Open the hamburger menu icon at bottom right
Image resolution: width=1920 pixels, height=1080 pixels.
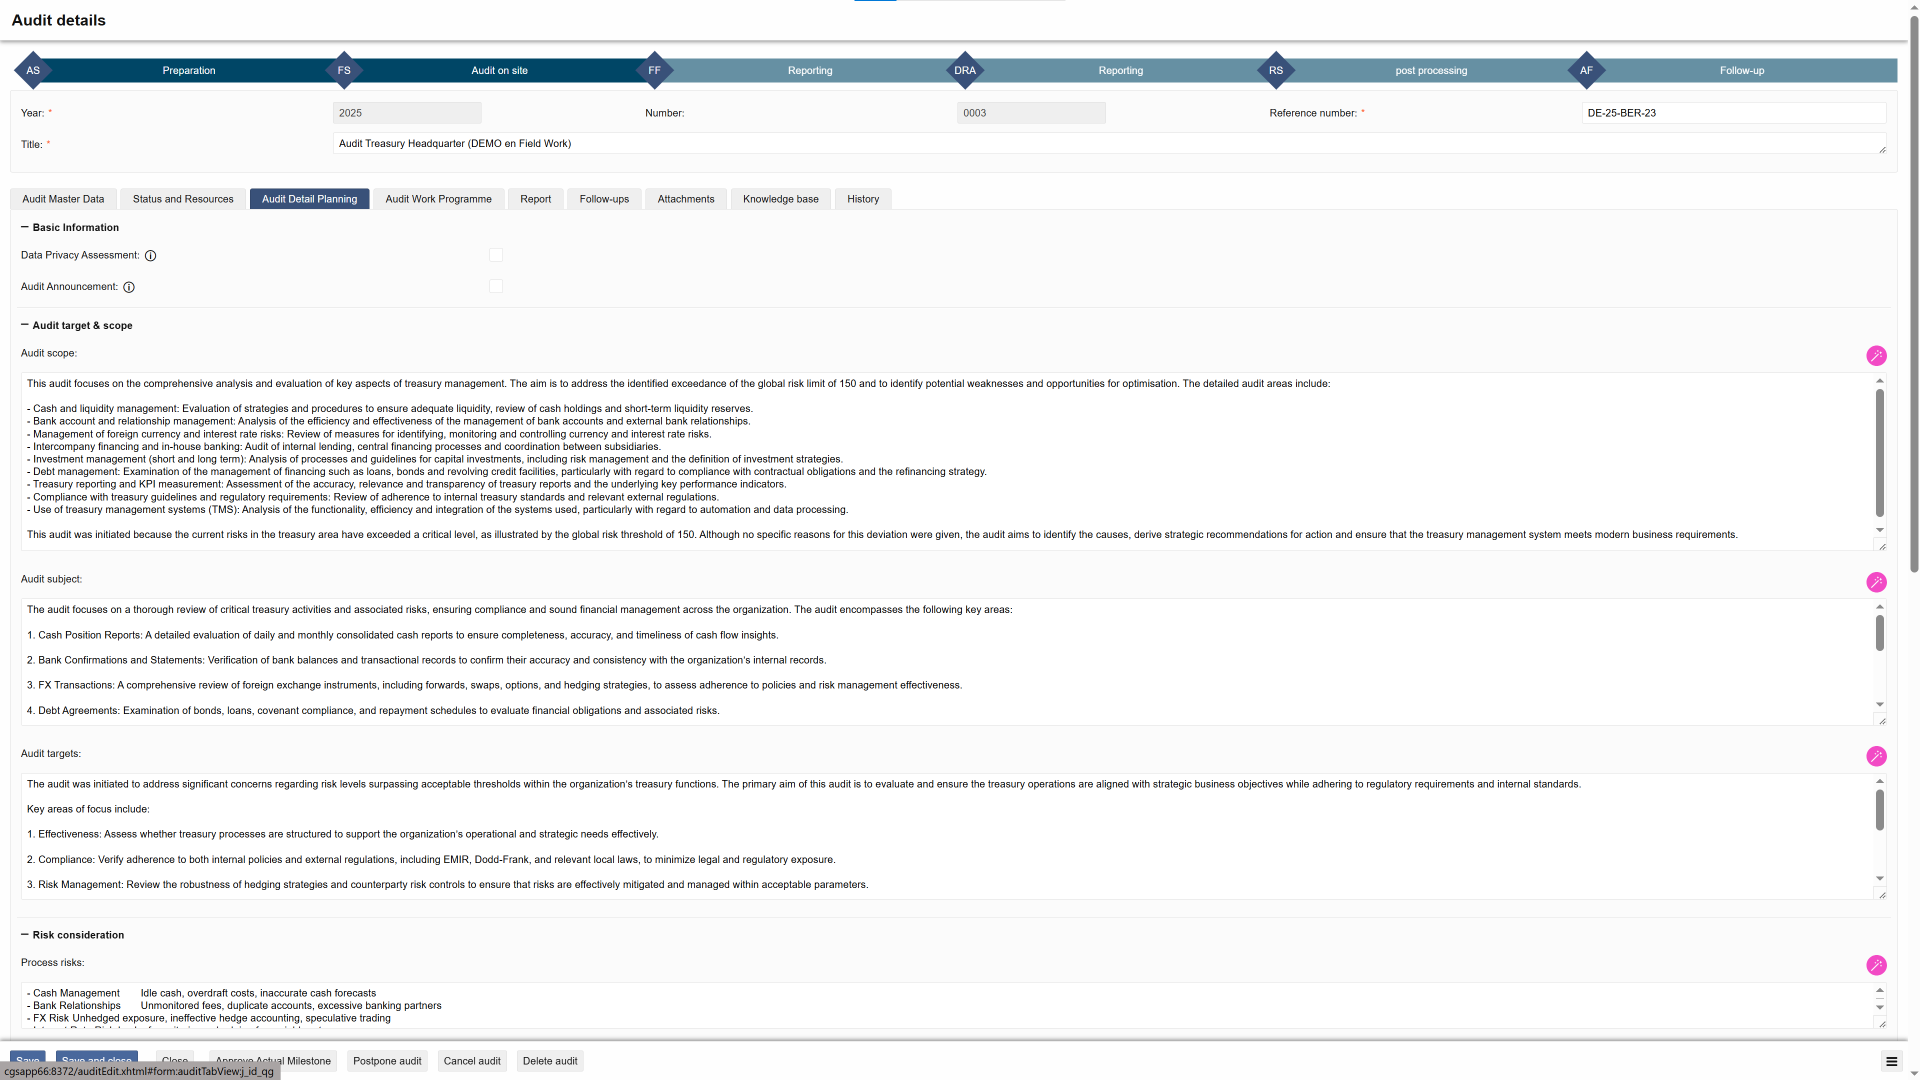click(x=1890, y=1062)
